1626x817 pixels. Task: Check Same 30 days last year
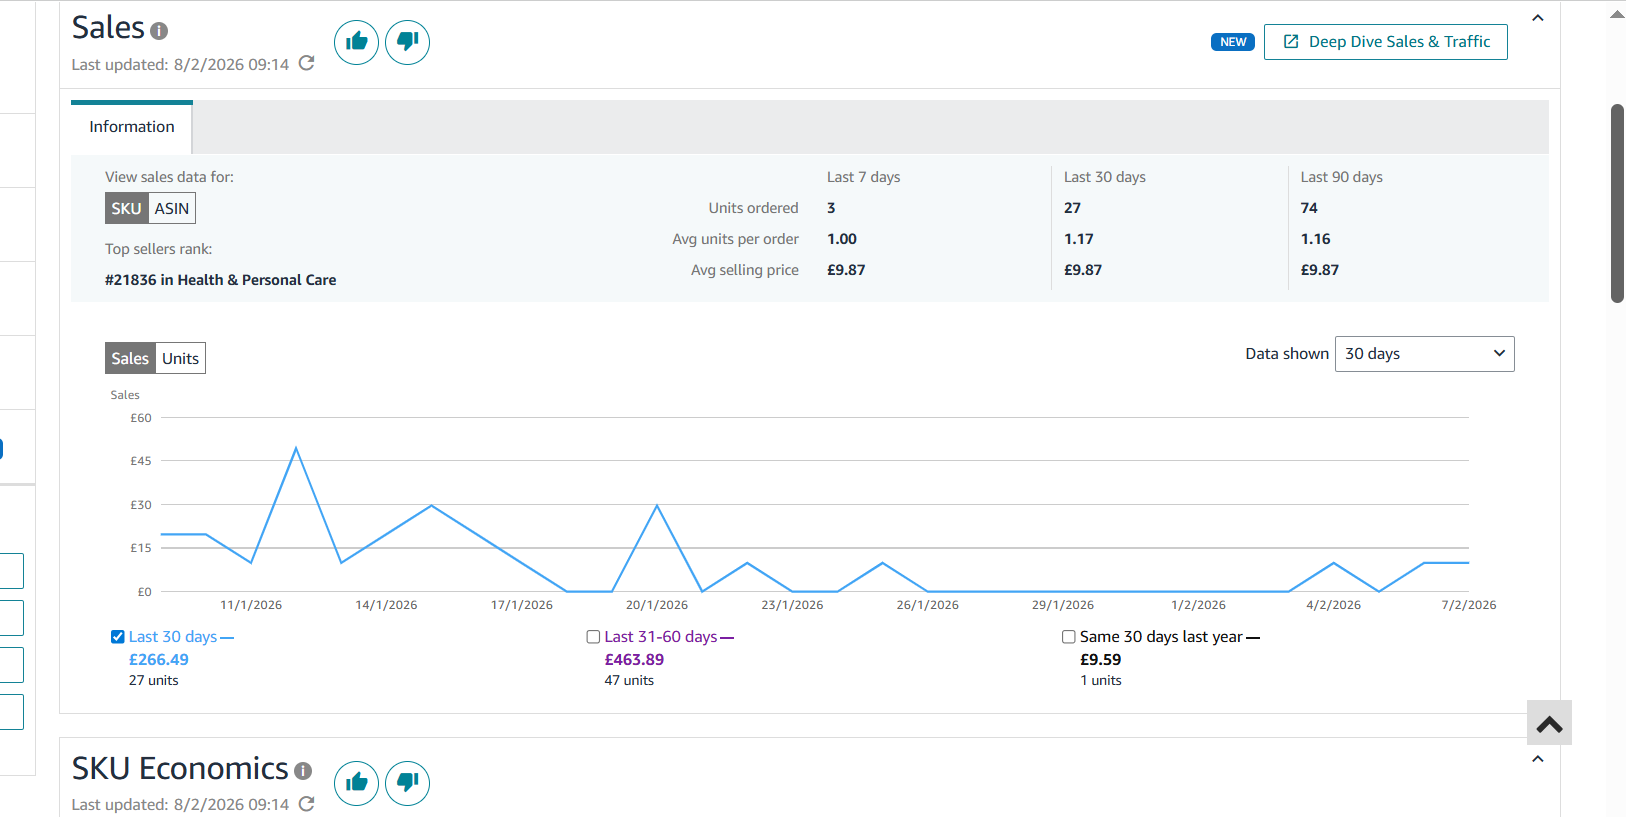click(x=1069, y=637)
